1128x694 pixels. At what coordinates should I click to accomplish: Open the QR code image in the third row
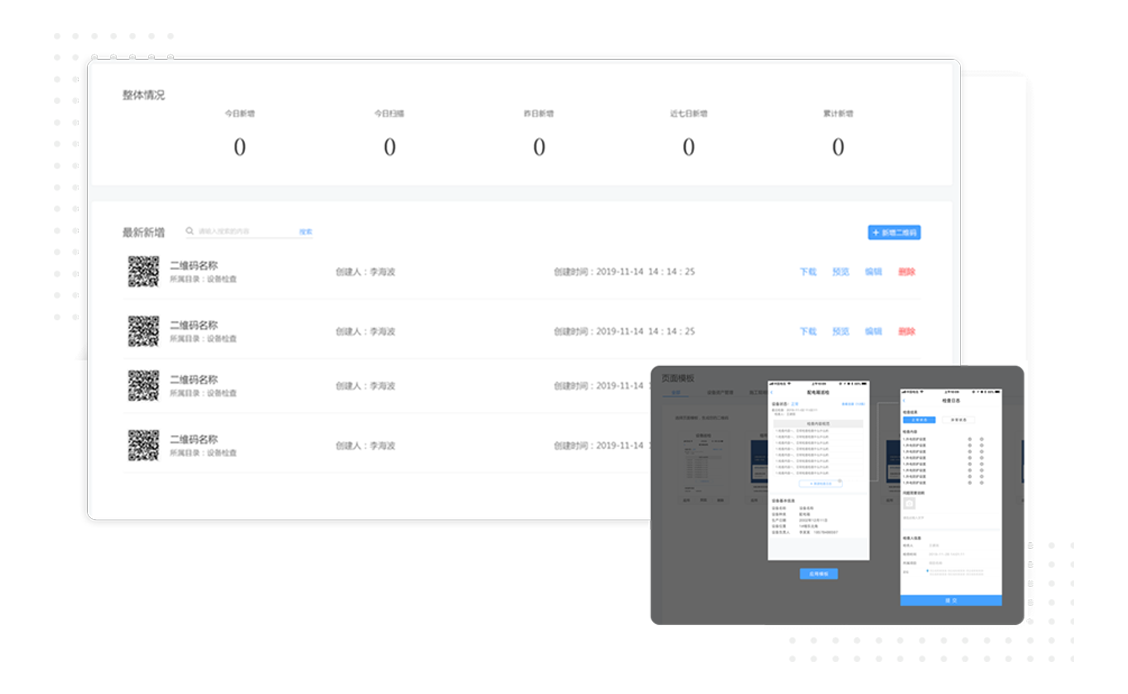143,385
